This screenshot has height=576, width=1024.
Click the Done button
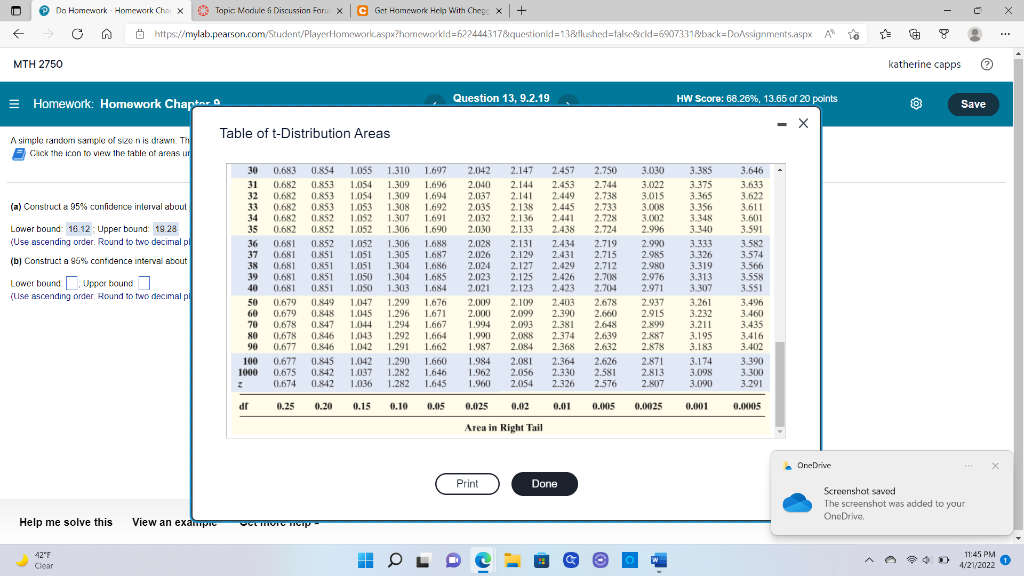click(x=544, y=484)
